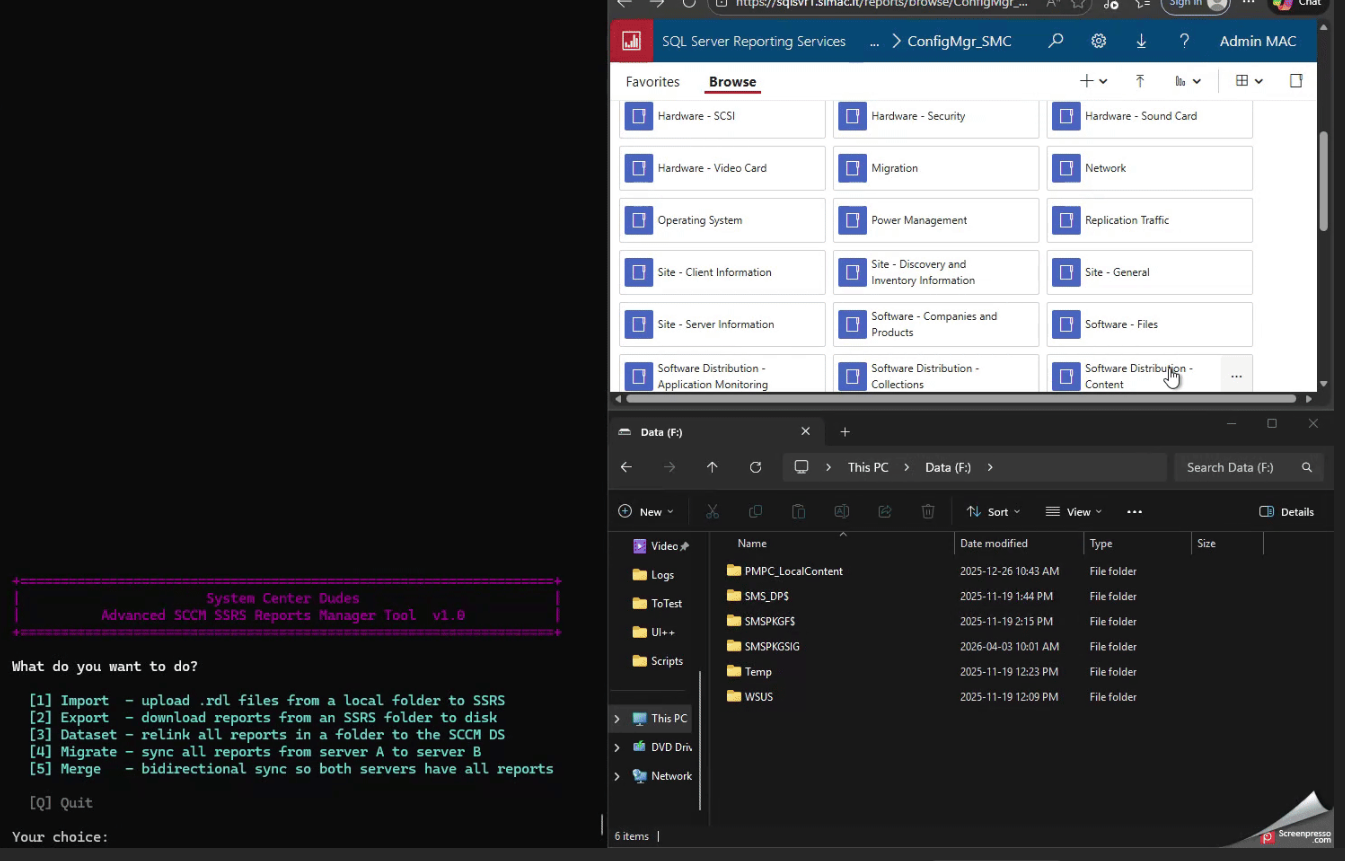The height and width of the screenshot is (861, 1345).
Task: Click the horizontal scrollbar under the report tiles
Action: (960, 398)
